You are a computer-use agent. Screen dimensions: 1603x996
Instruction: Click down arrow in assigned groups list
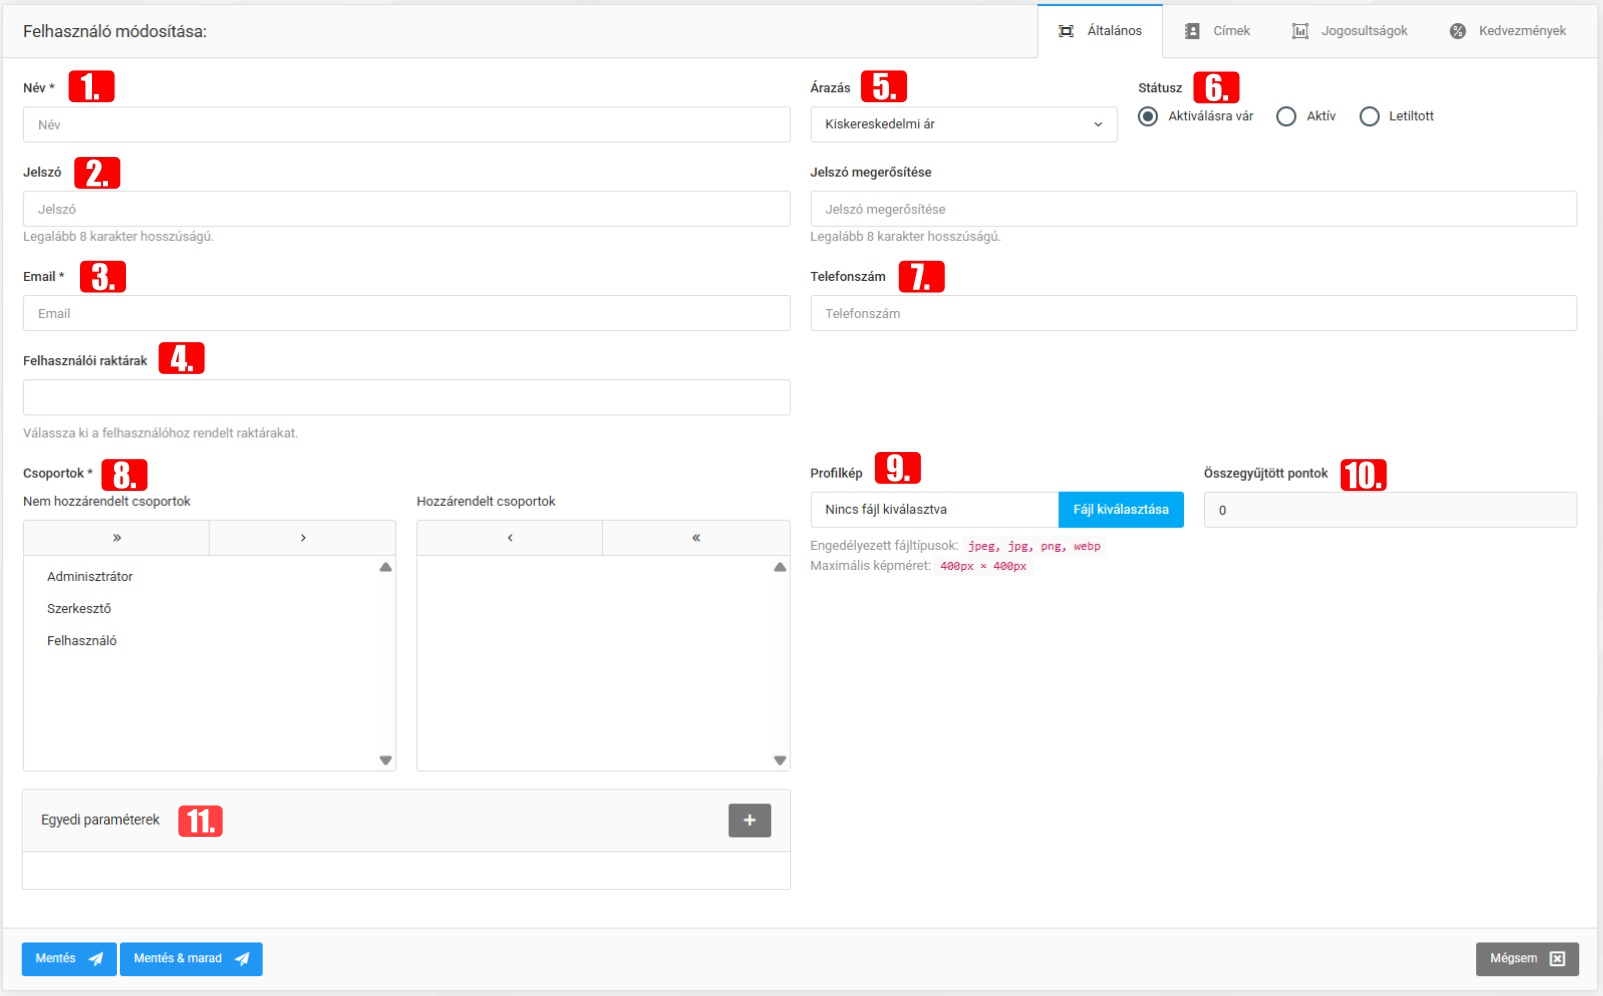coord(780,760)
